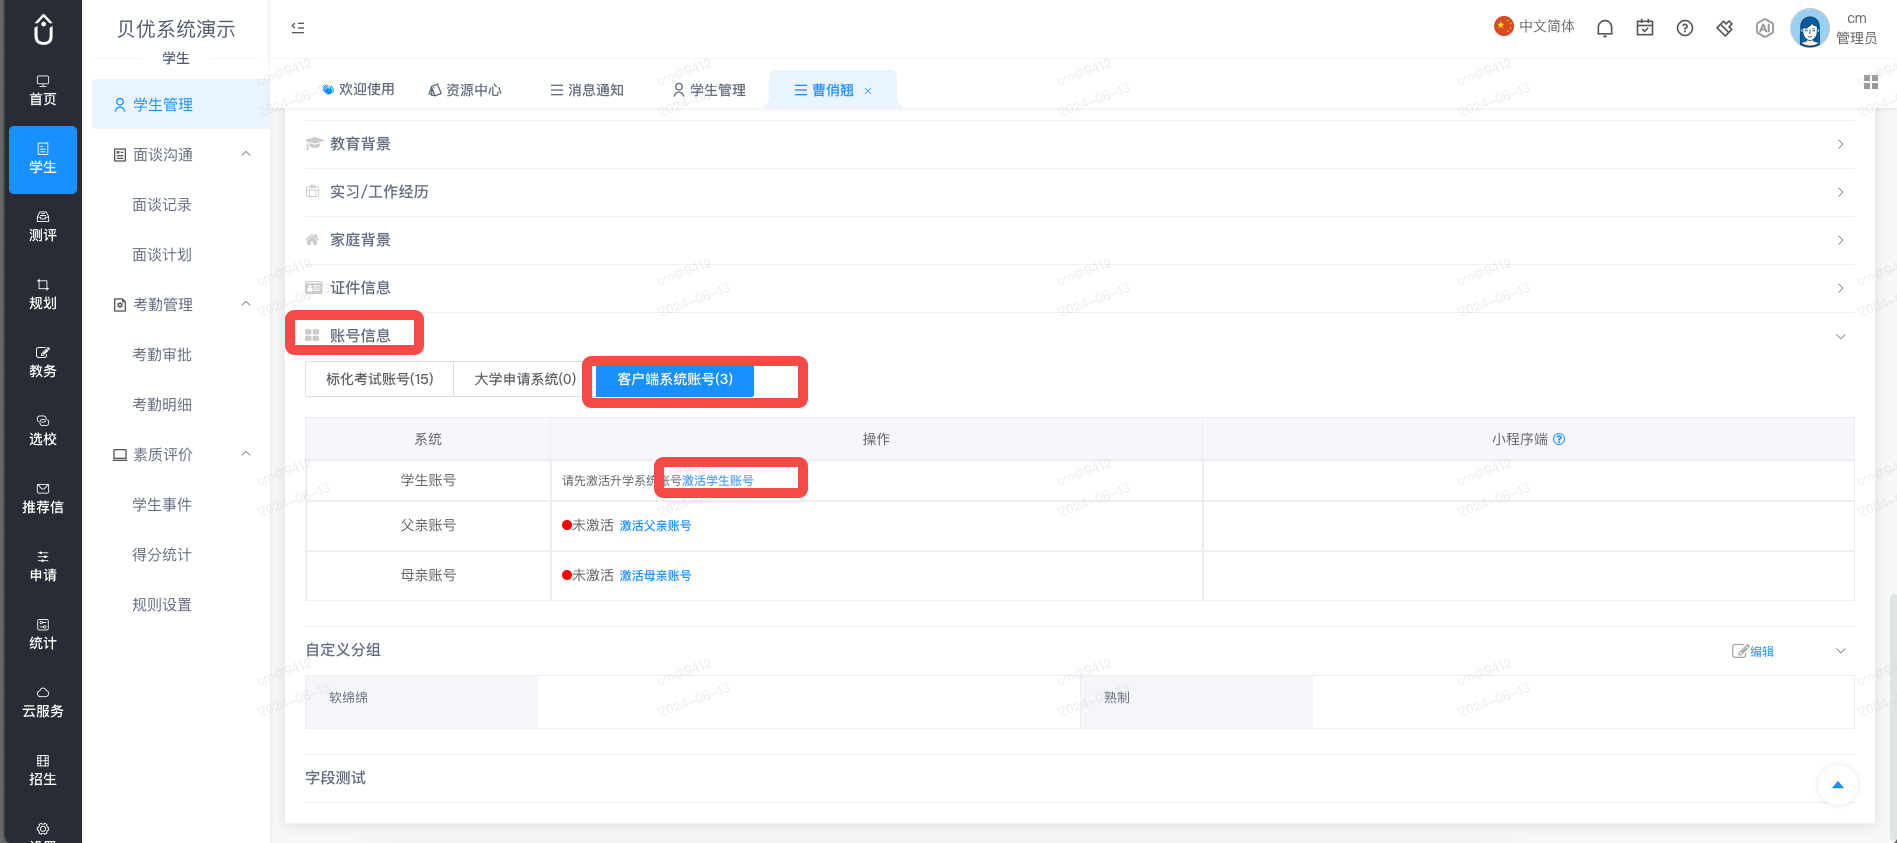Collapse the sidebar menu toggle icon

coord(298,28)
